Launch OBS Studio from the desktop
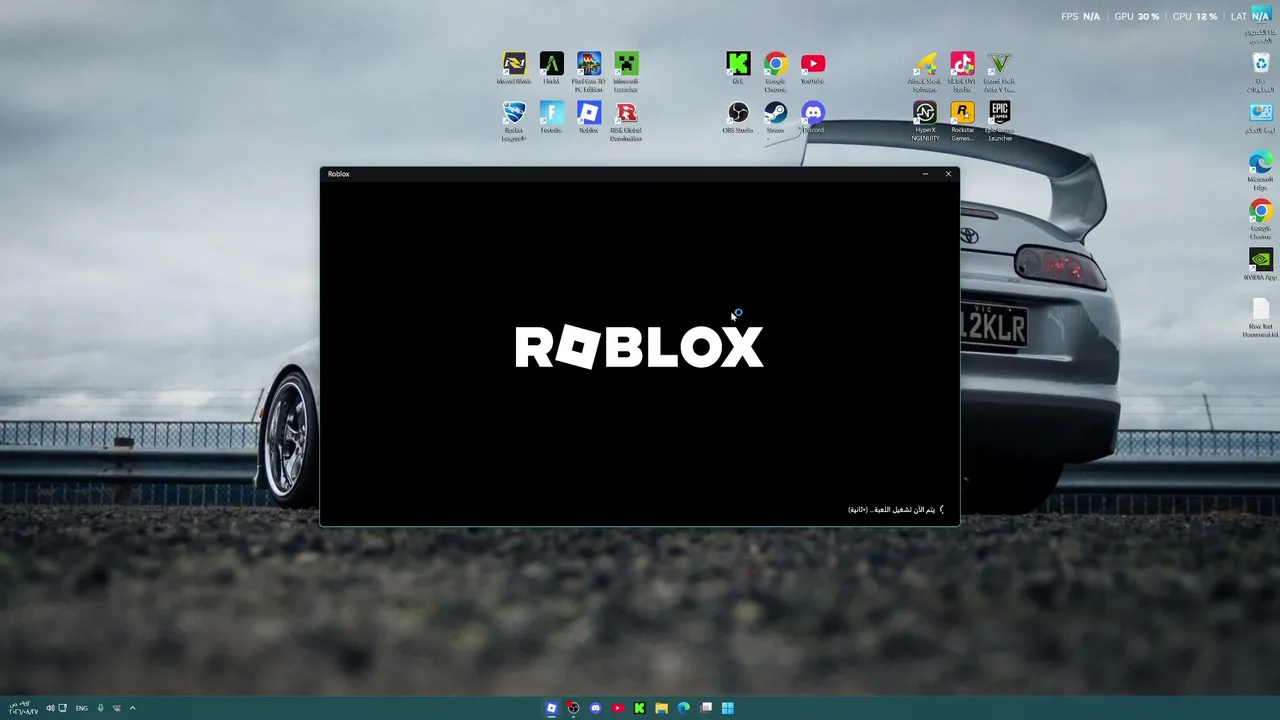Viewport: 1280px width, 720px height. click(x=738, y=117)
